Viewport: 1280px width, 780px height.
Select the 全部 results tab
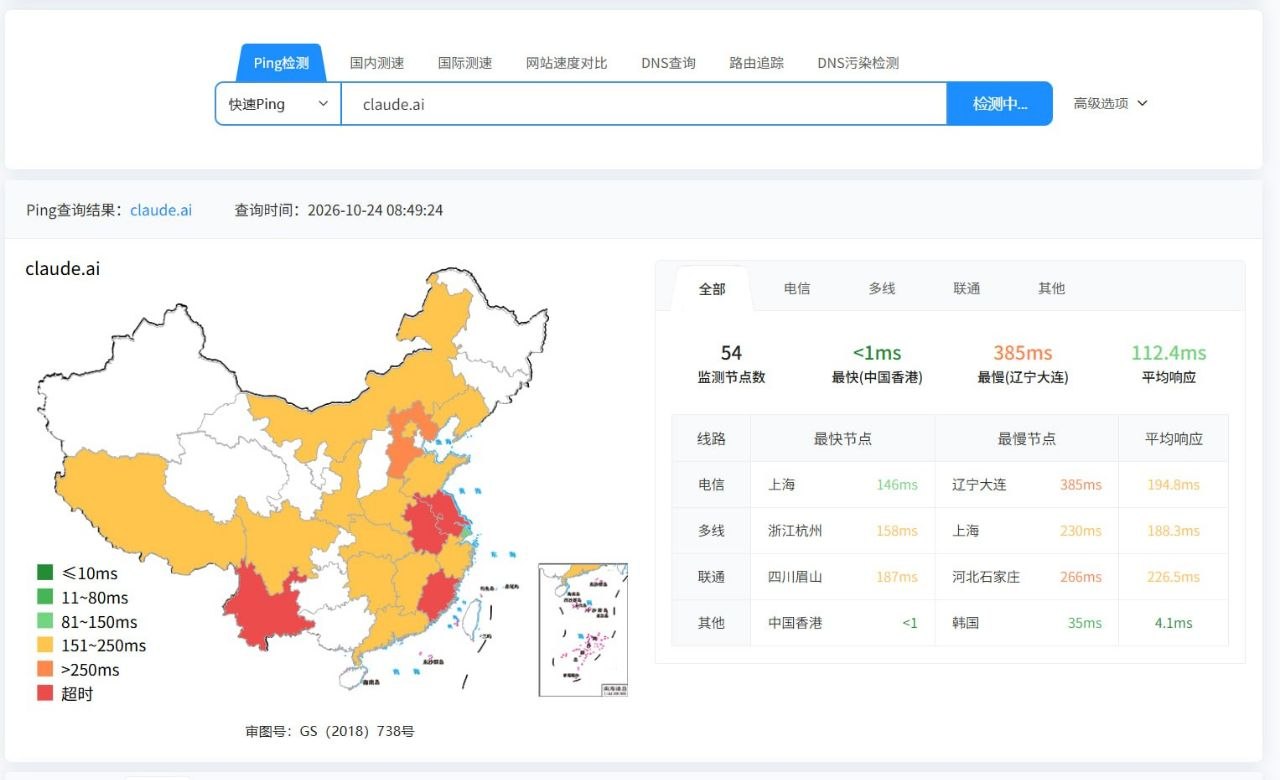pyautogui.click(x=712, y=288)
